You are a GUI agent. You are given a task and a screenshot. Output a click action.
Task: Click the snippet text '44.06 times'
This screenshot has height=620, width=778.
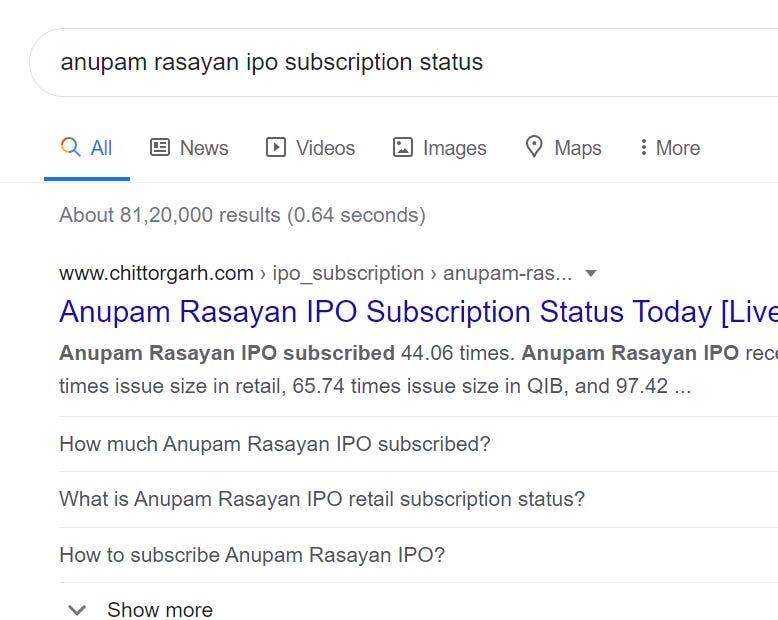457,353
